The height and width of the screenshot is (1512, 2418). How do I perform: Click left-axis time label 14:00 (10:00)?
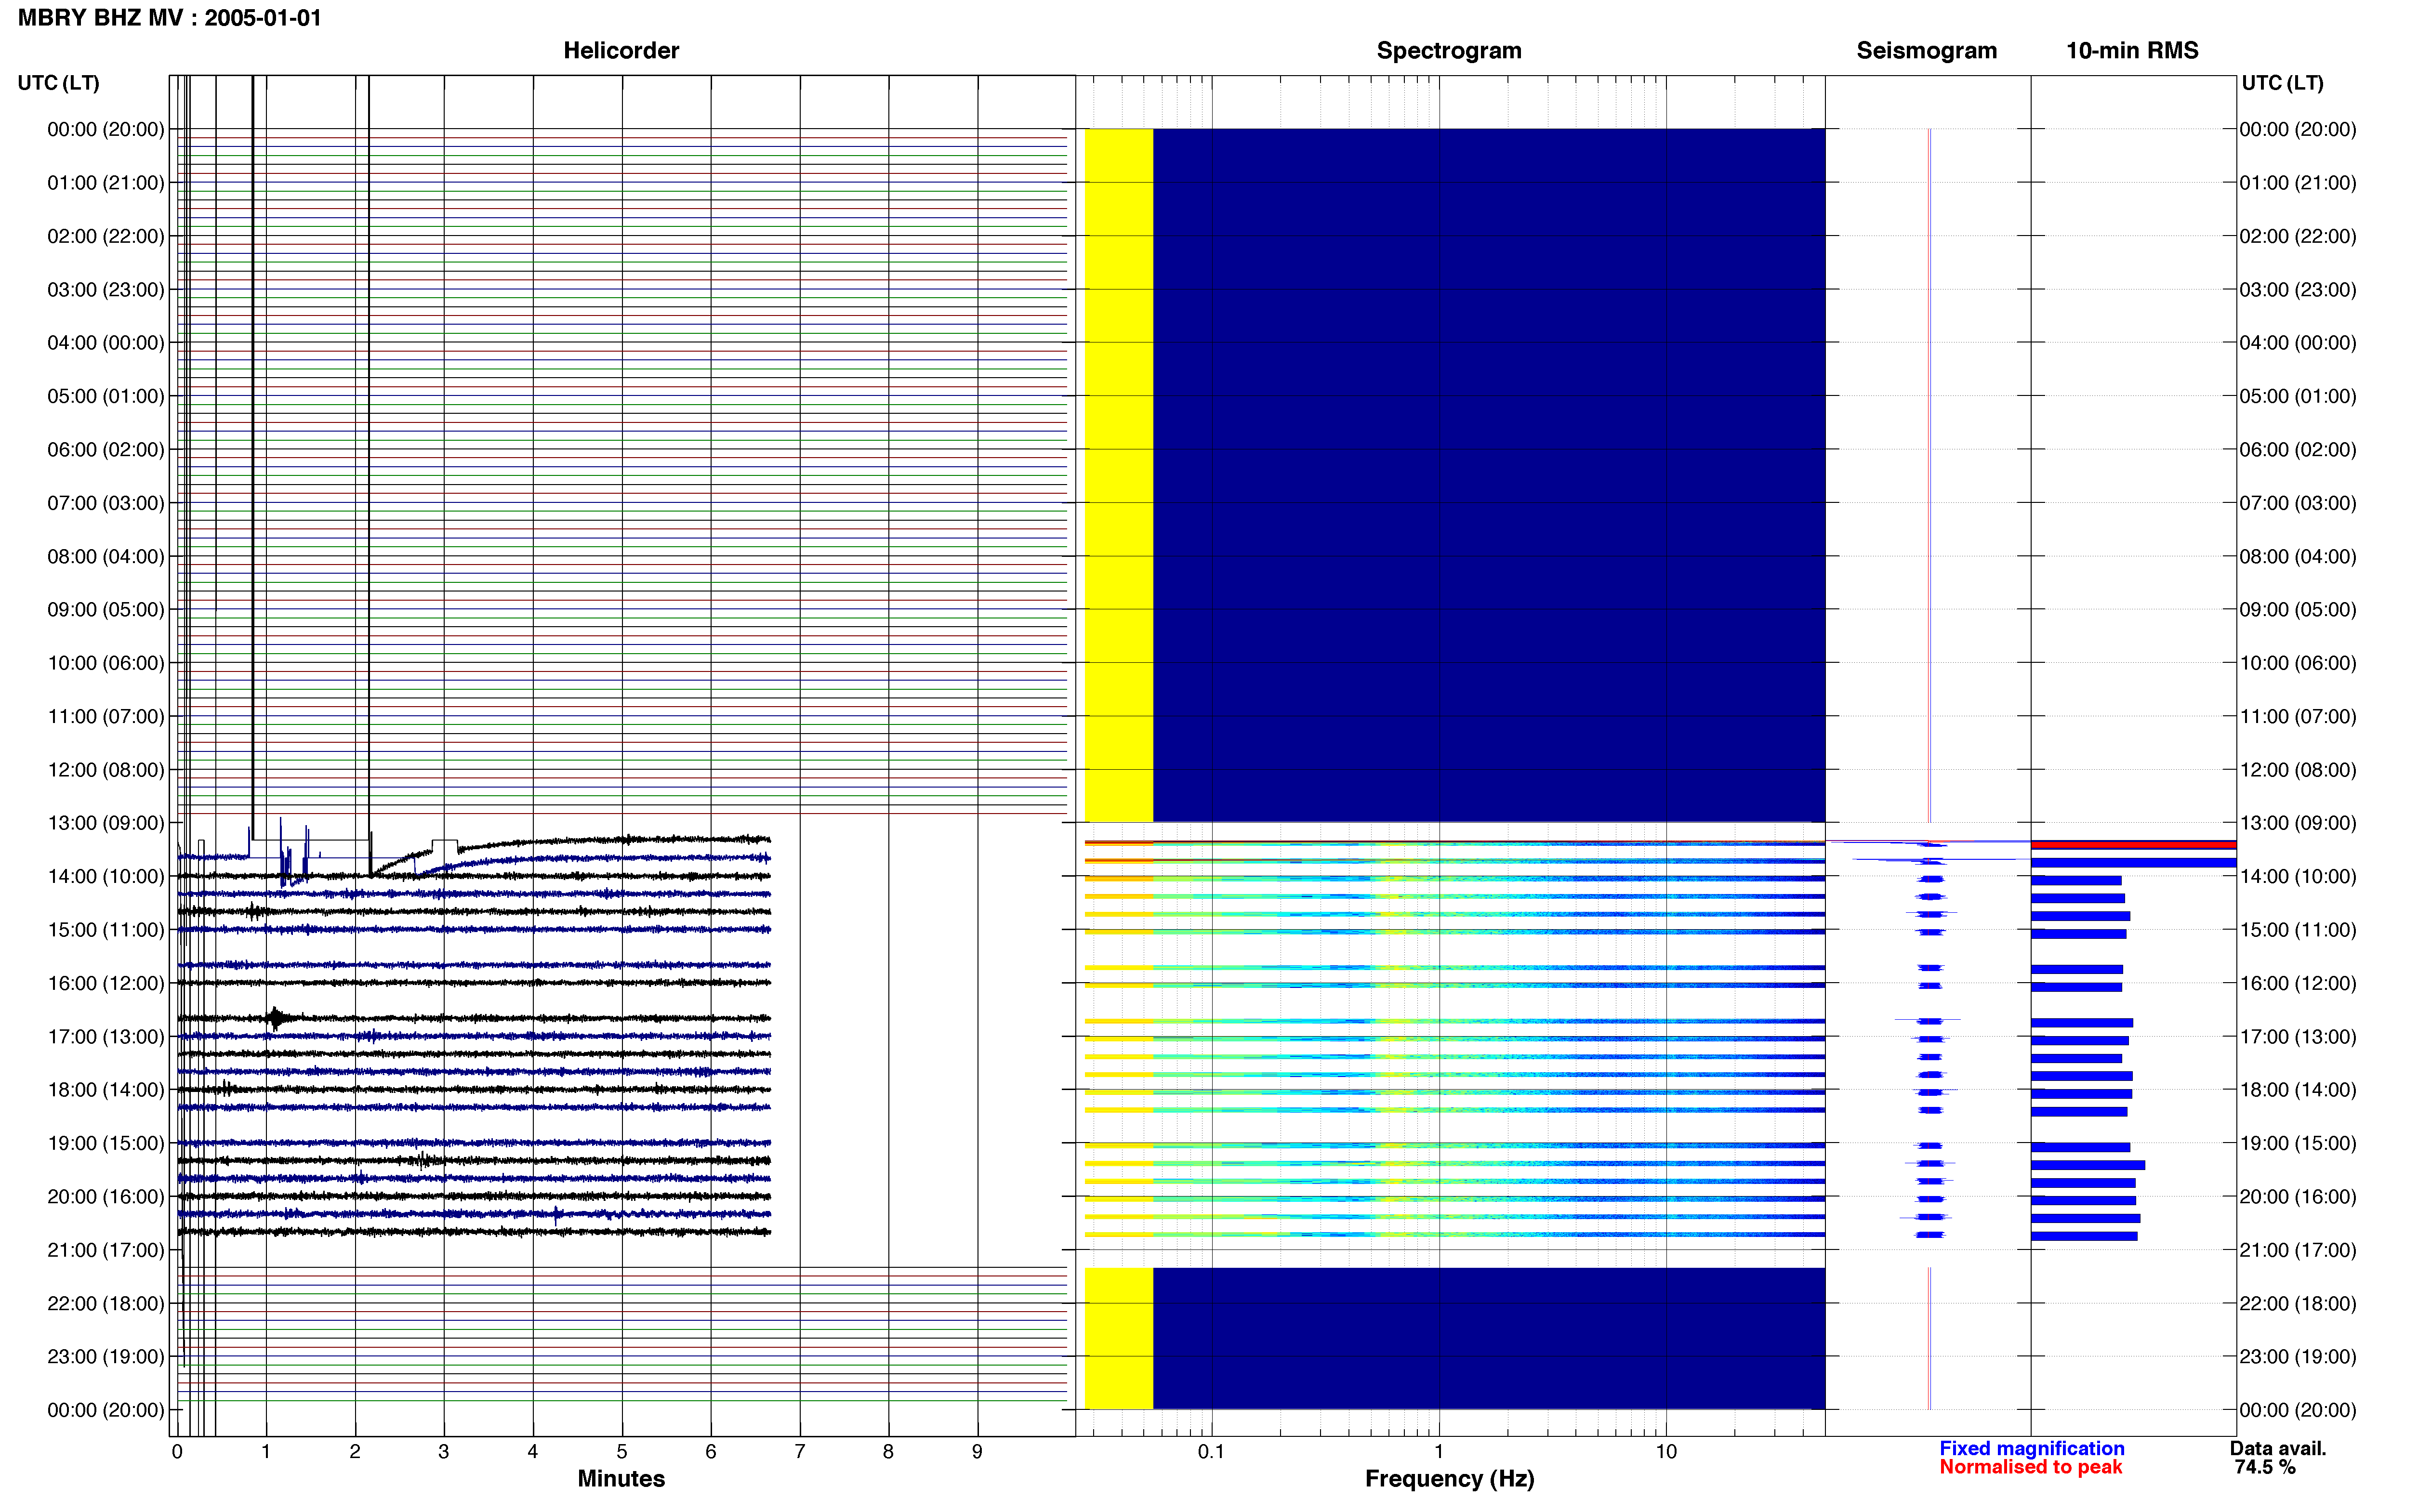click(x=106, y=877)
